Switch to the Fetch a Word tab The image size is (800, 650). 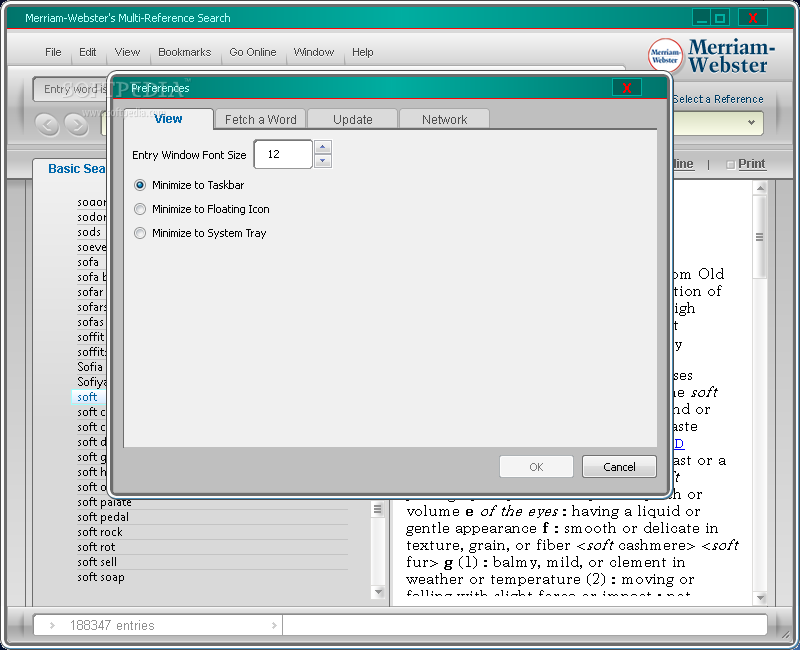coord(260,119)
